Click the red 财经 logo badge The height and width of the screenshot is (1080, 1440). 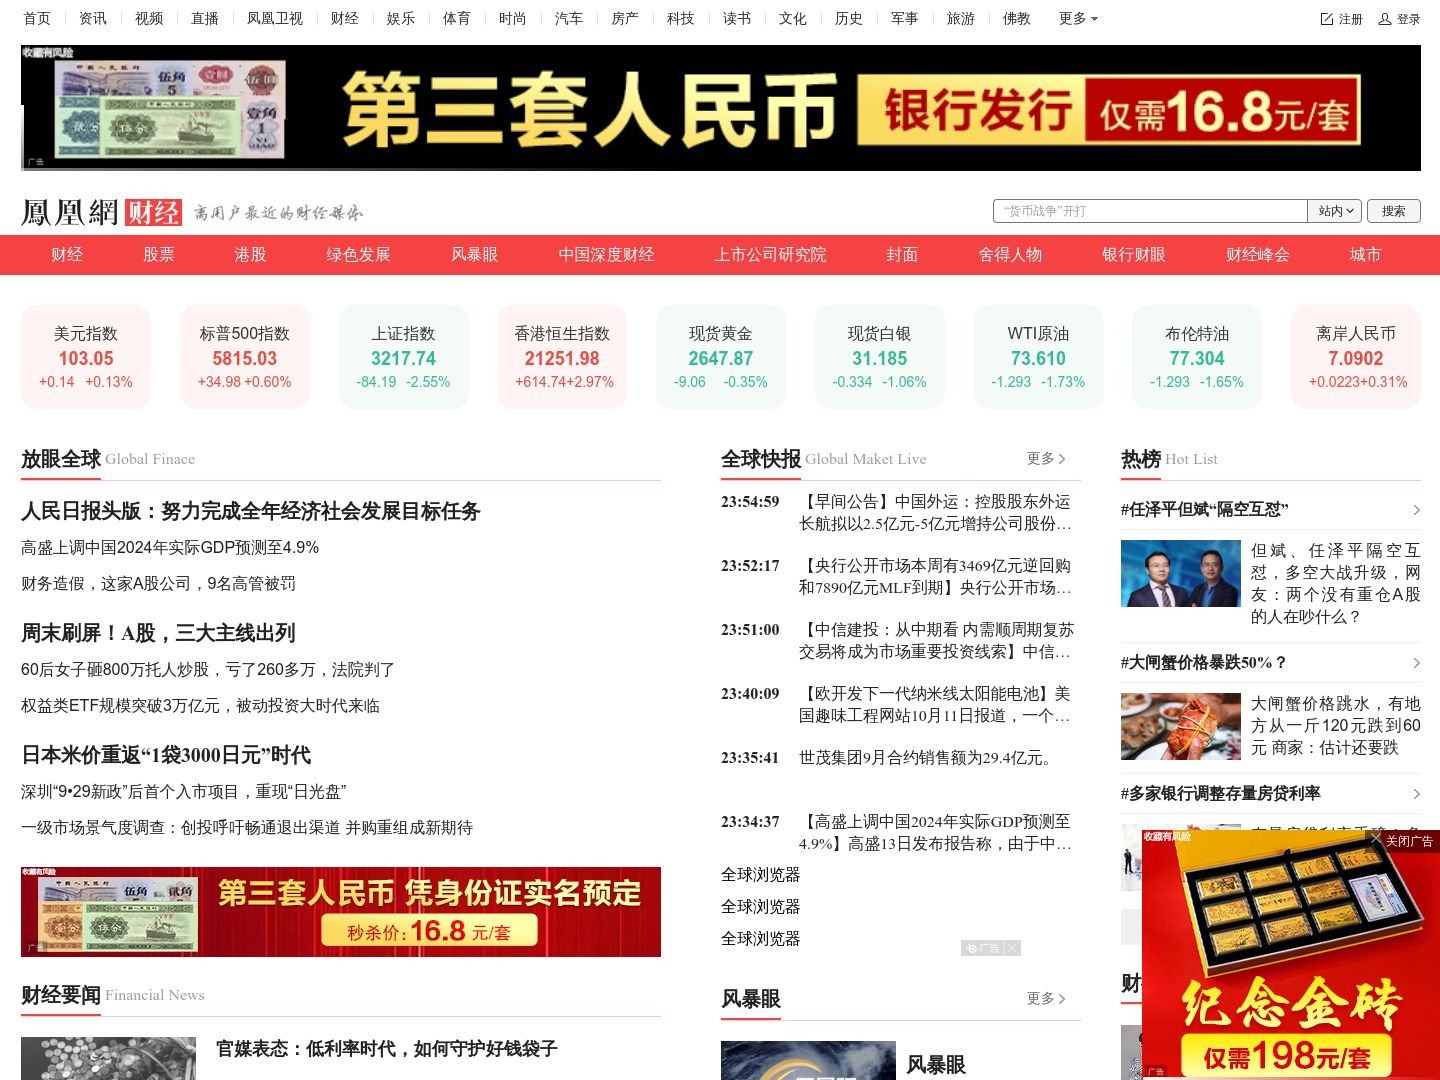[x=153, y=212]
